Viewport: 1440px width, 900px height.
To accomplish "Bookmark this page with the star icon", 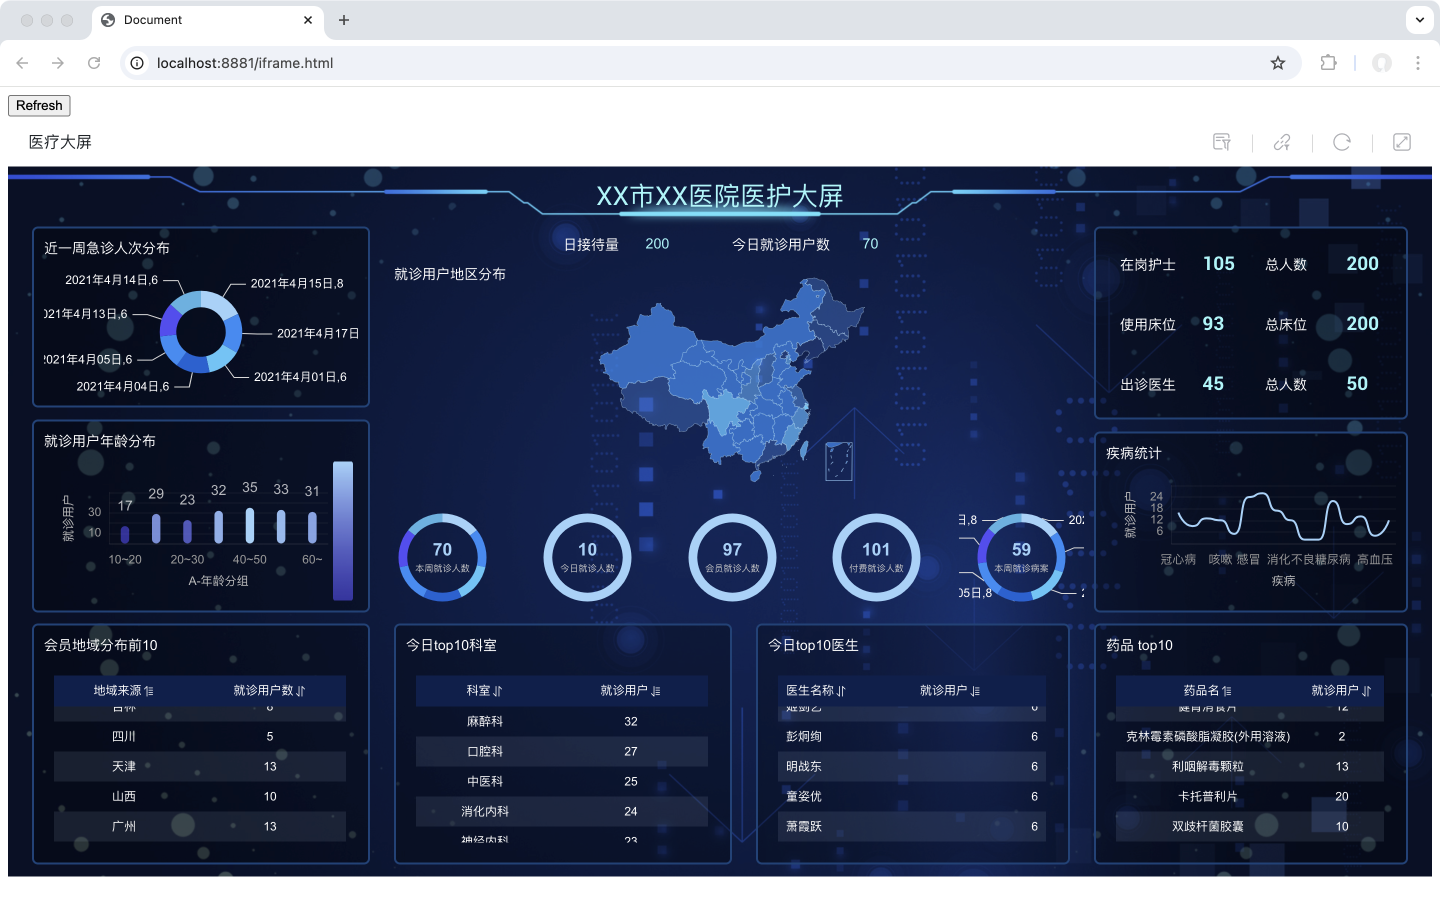I will point(1278,63).
